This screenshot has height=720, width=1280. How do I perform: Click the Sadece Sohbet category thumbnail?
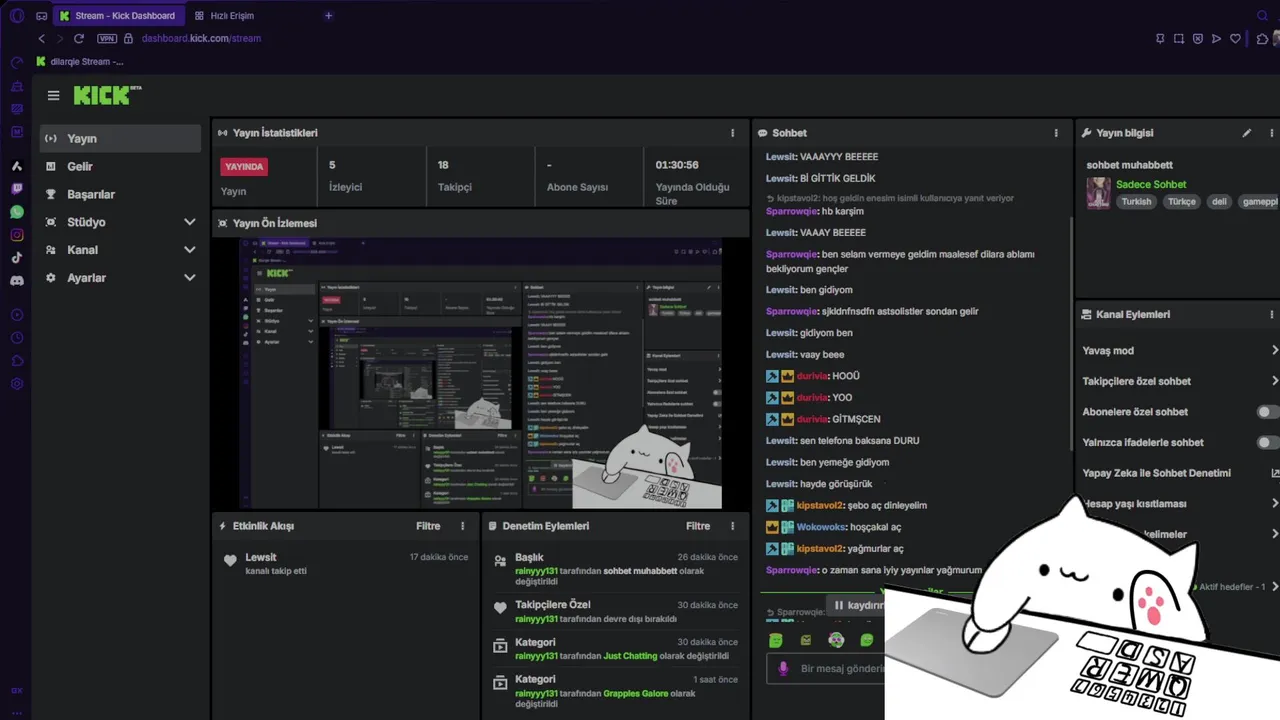pyautogui.click(x=1099, y=193)
